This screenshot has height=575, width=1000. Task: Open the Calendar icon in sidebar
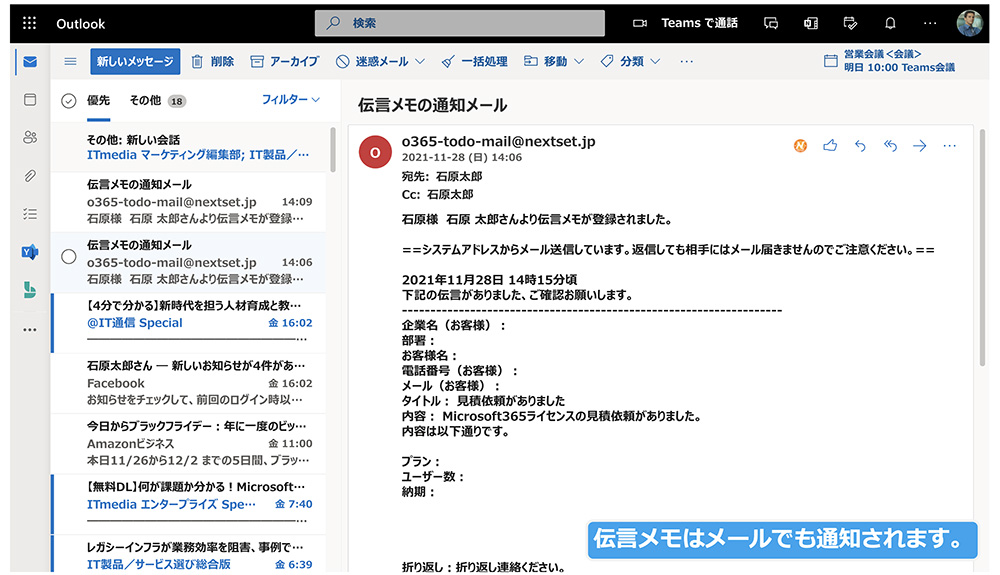pyautogui.click(x=30, y=99)
